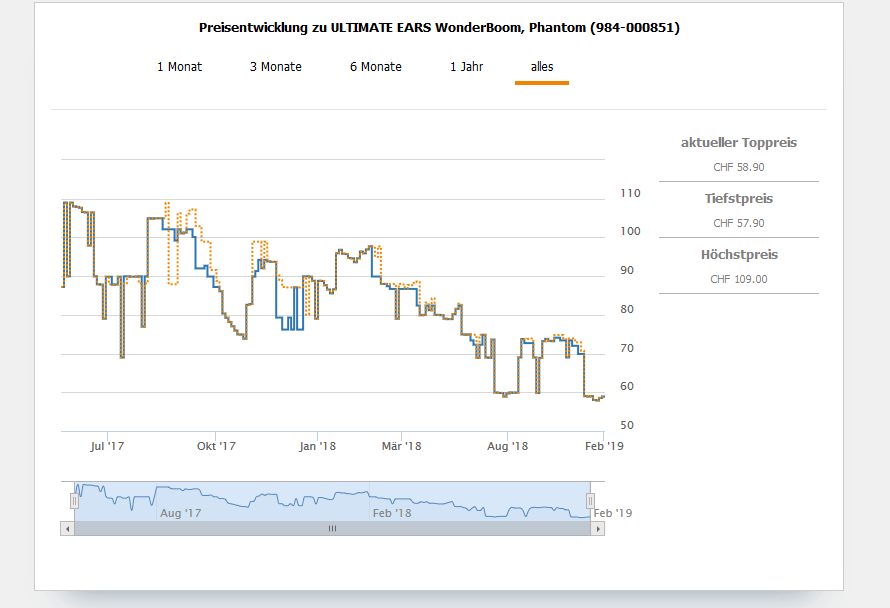Screen dimensions: 890x608
Task: Click the right navigator range handle
Action: 590,500
